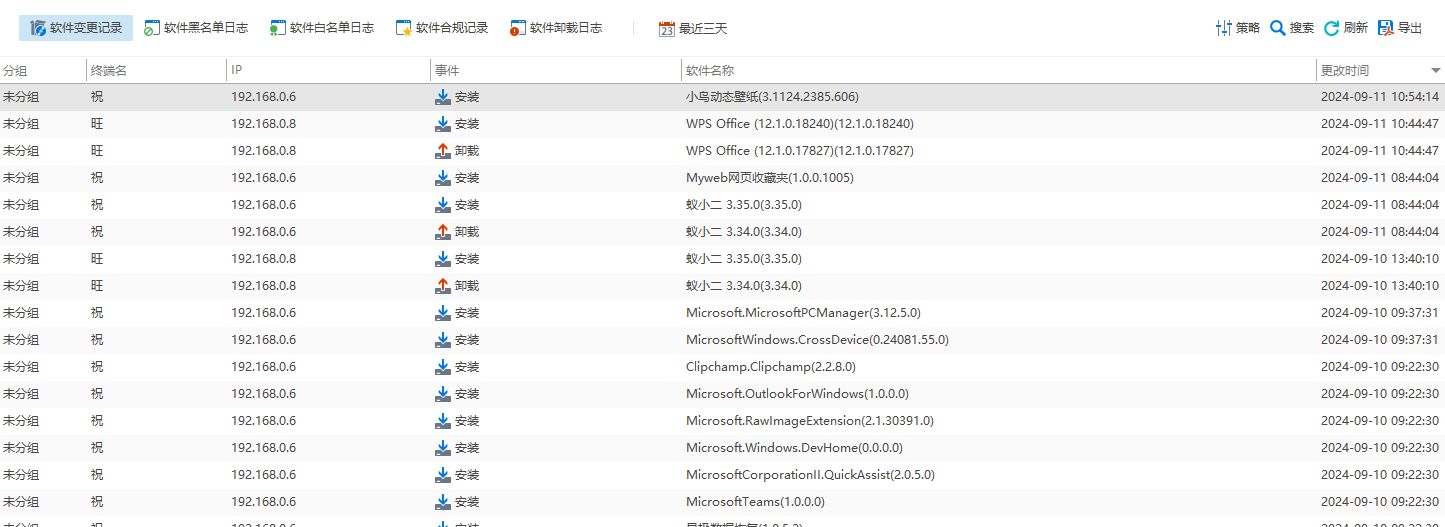Click the calendar icon beside 最近三天
Screen dimensions: 1445x527
tap(667, 29)
